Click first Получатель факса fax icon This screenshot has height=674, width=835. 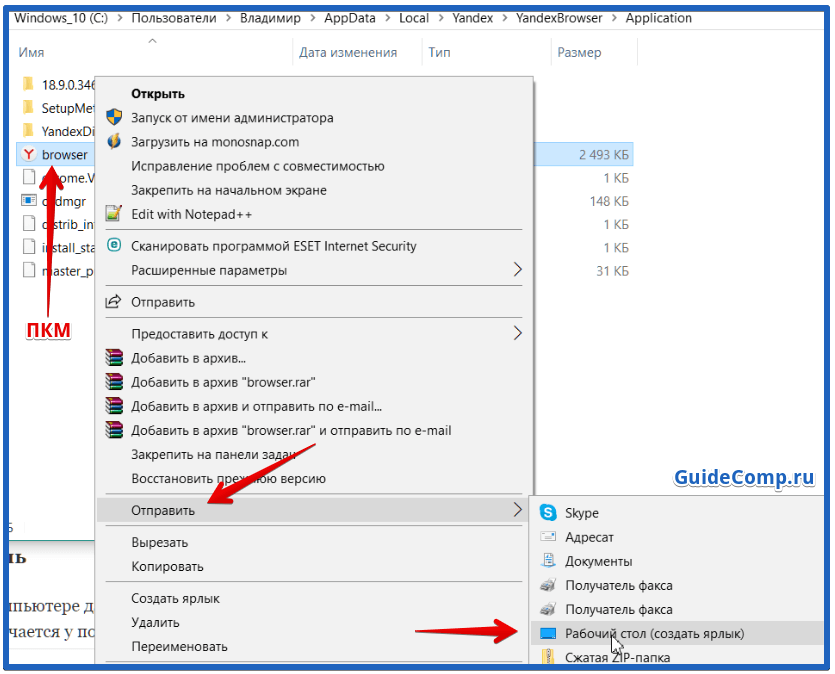tap(548, 585)
